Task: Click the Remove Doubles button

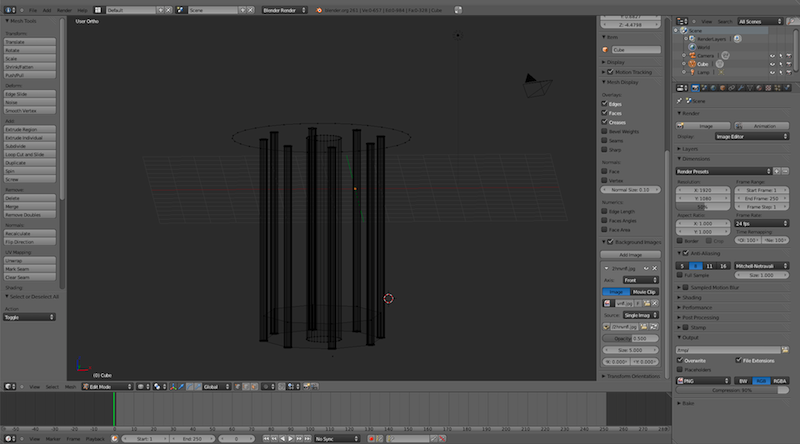Action: [30, 215]
